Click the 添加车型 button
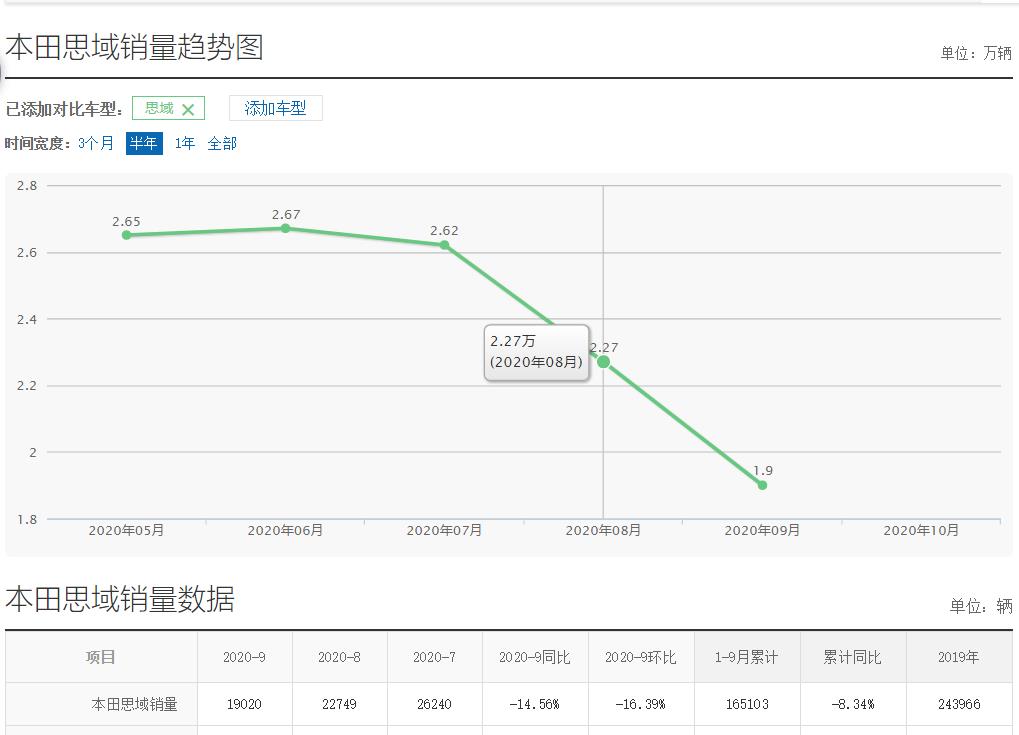This screenshot has width=1019, height=735. tap(276, 108)
